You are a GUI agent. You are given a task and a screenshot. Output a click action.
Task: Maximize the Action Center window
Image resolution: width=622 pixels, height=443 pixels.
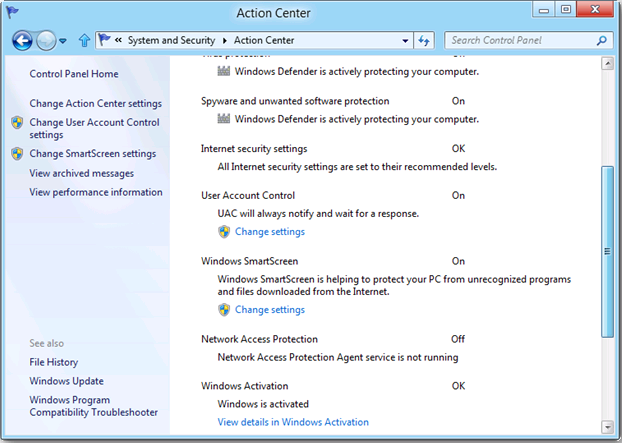(566, 10)
